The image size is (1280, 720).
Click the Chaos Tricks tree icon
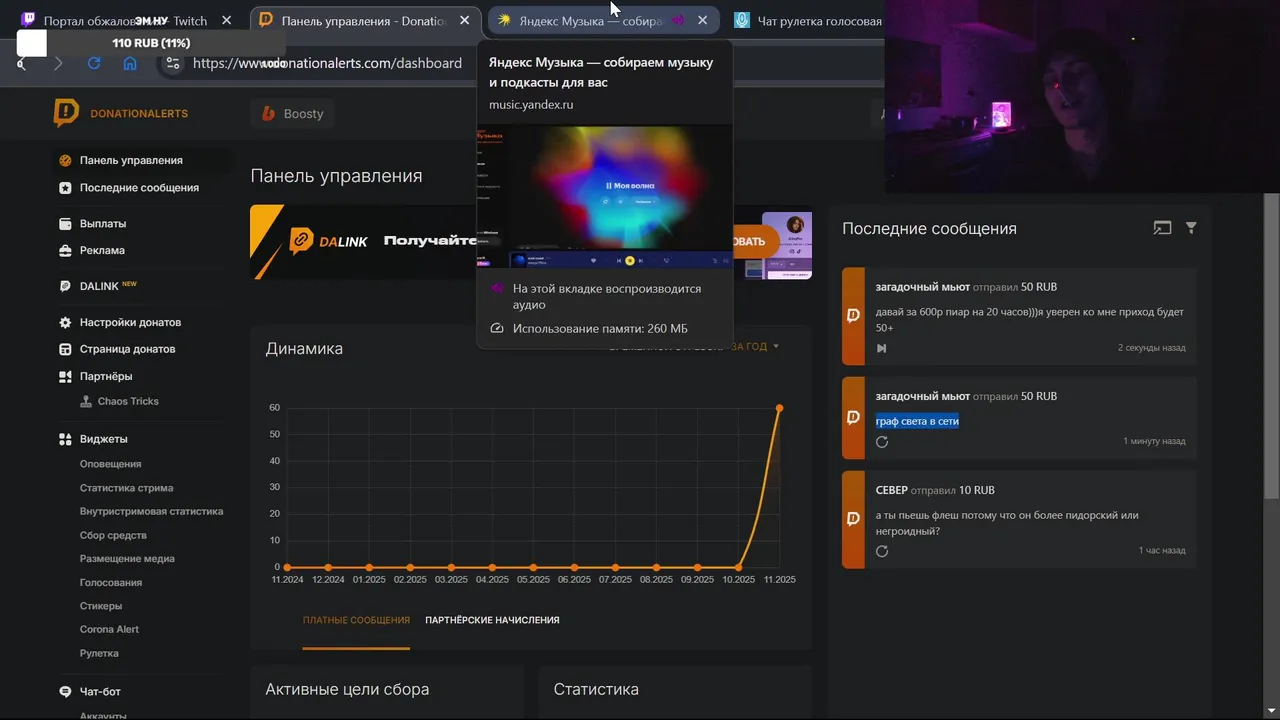coord(87,401)
